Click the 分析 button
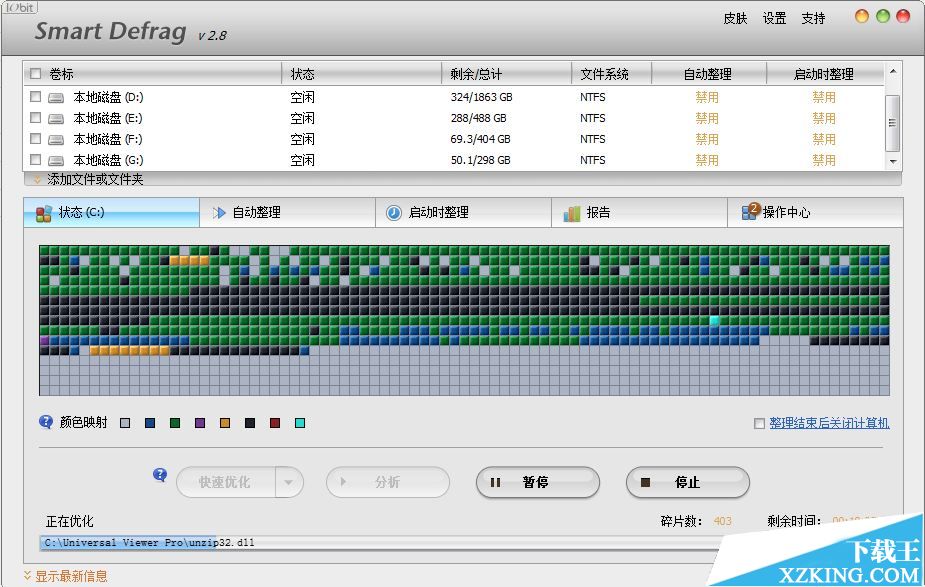The image size is (925, 587). coord(388,483)
